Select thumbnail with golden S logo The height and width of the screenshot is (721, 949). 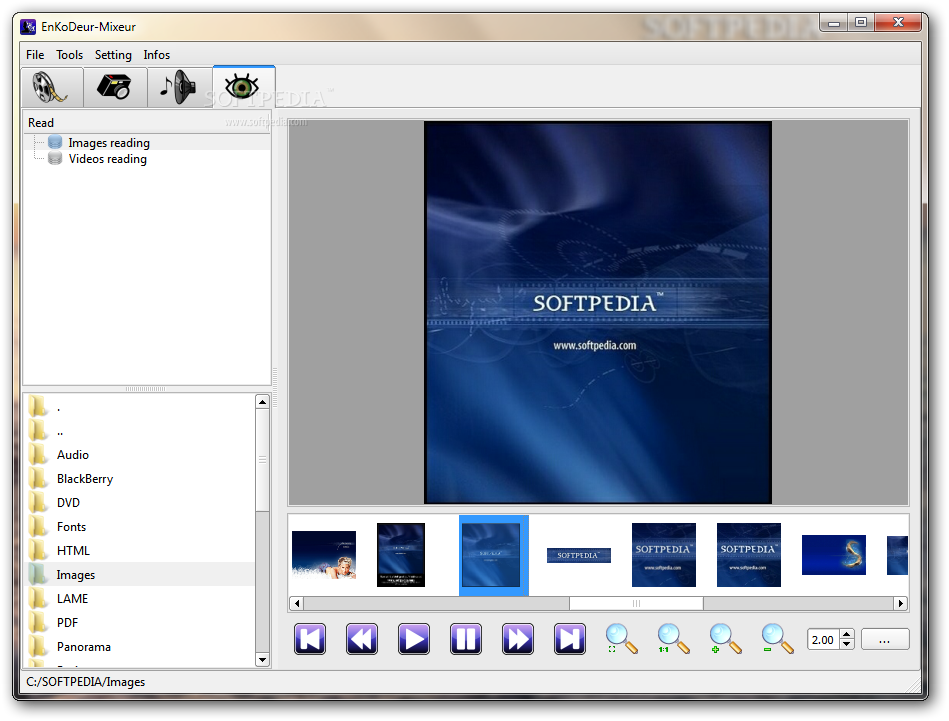pyautogui.click(x=834, y=555)
